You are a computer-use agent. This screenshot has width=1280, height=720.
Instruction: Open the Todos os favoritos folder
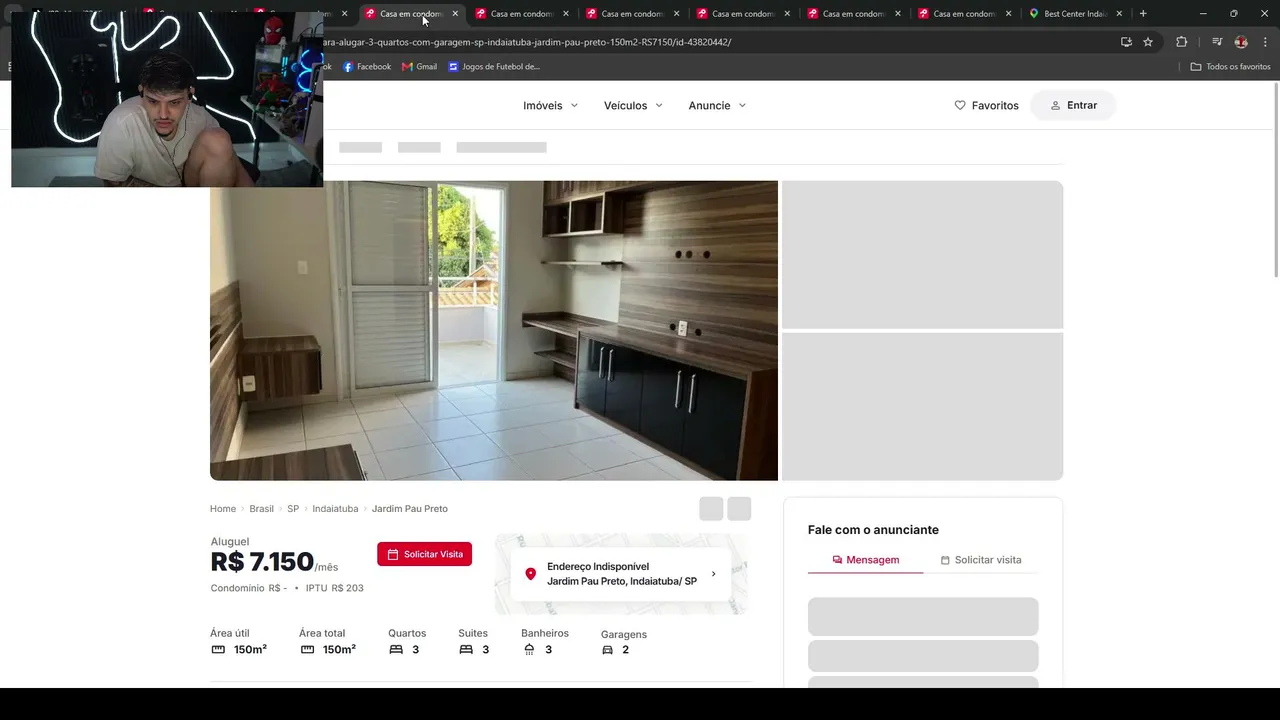[x=1231, y=67]
